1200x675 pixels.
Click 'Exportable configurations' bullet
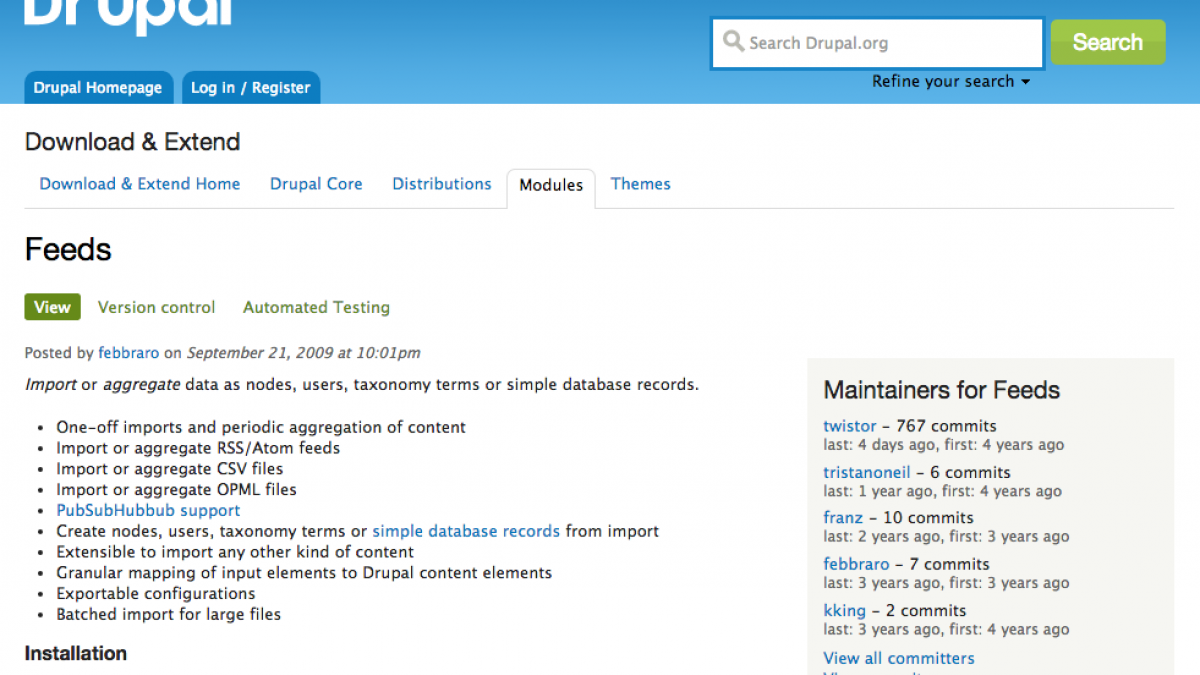pyautogui.click(x=156, y=594)
